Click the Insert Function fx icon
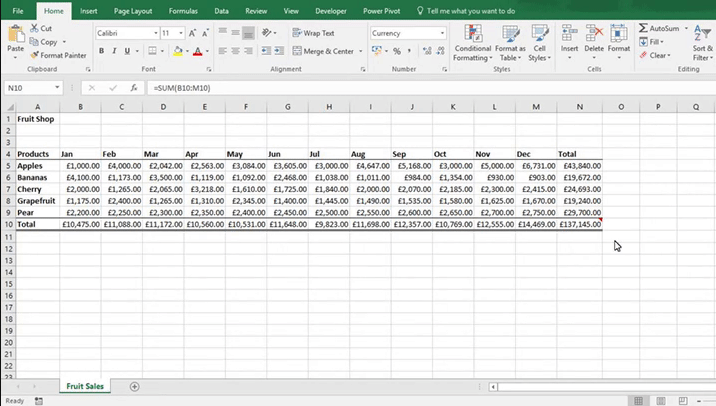Screen dimensions: 716x406 134,88
